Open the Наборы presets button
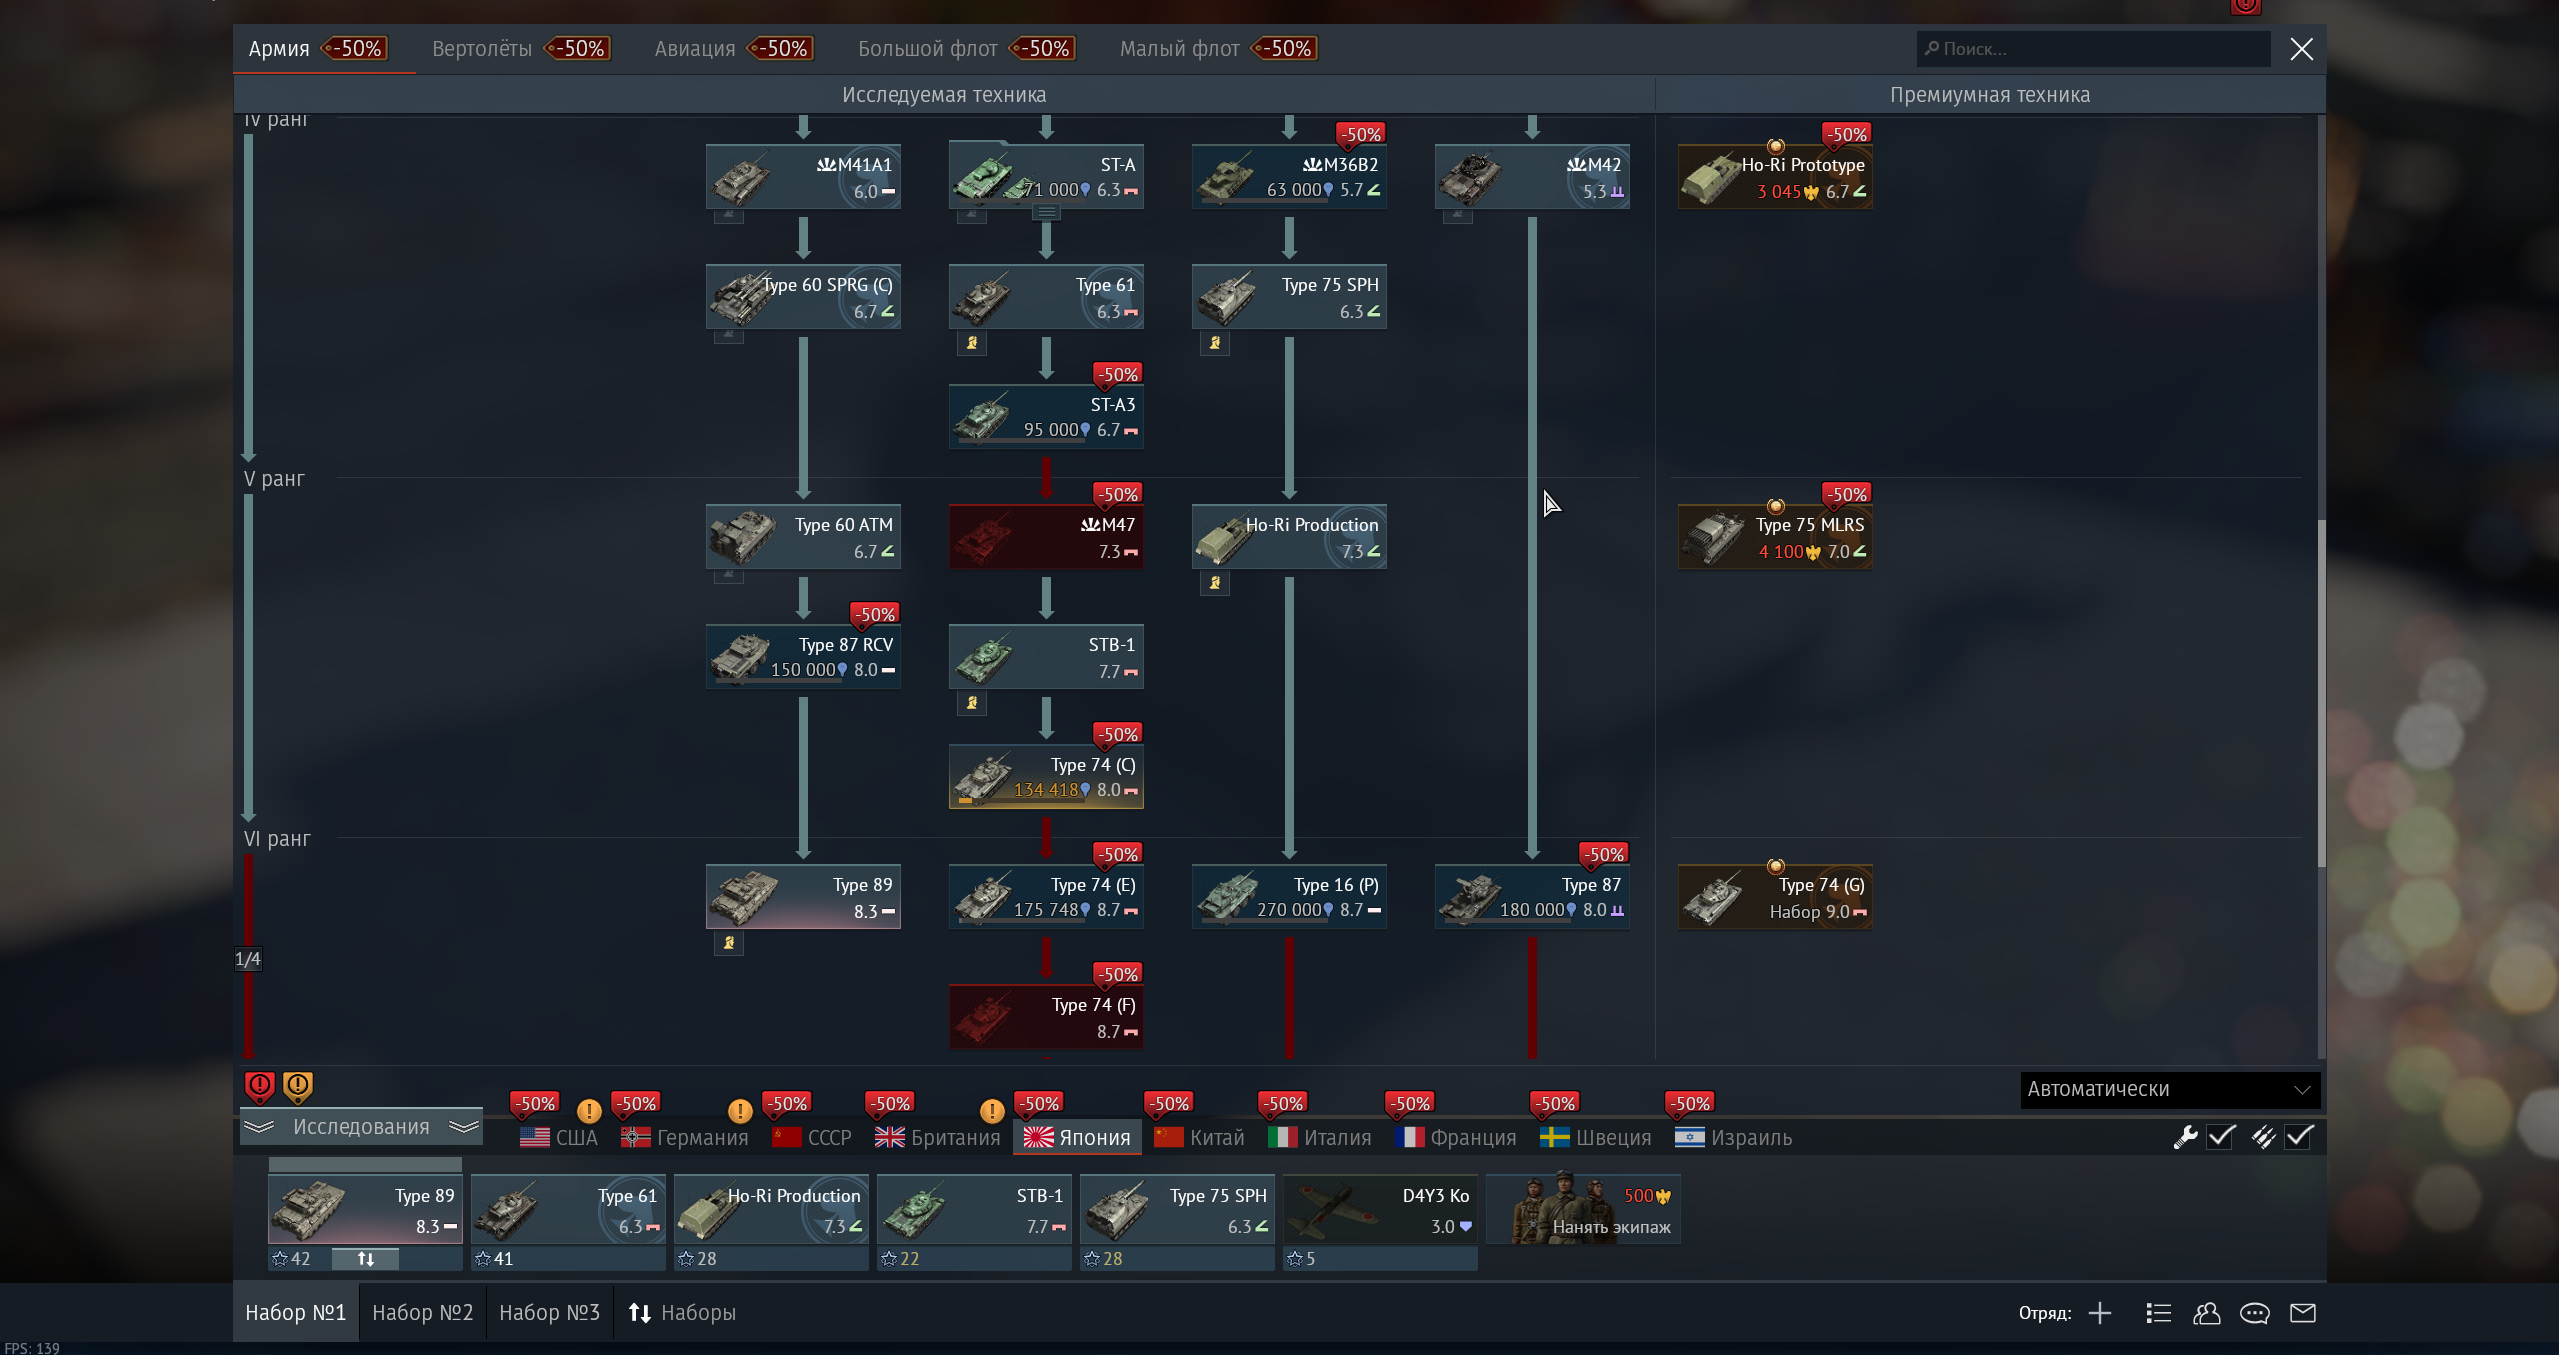This screenshot has width=2559, height=1355. (682, 1313)
